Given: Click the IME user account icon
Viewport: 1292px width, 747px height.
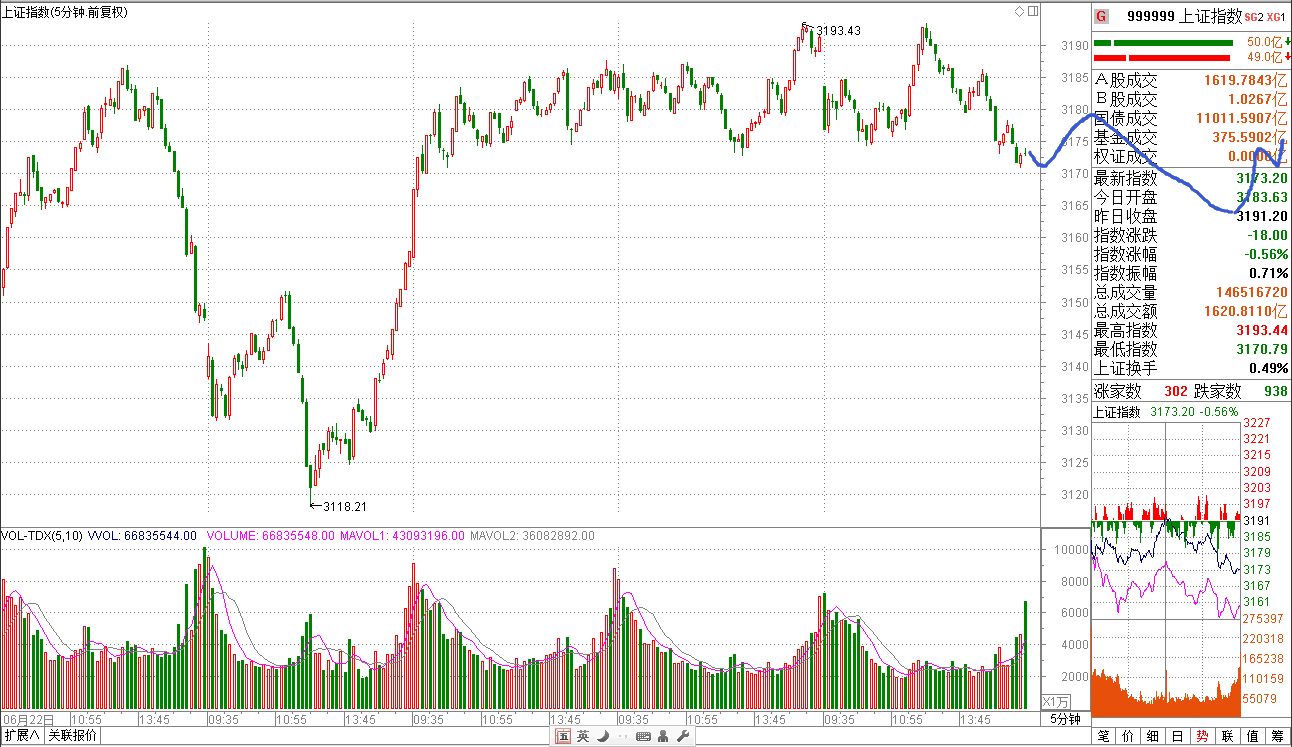Looking at the screenshot, I should [x=664, y=737].
